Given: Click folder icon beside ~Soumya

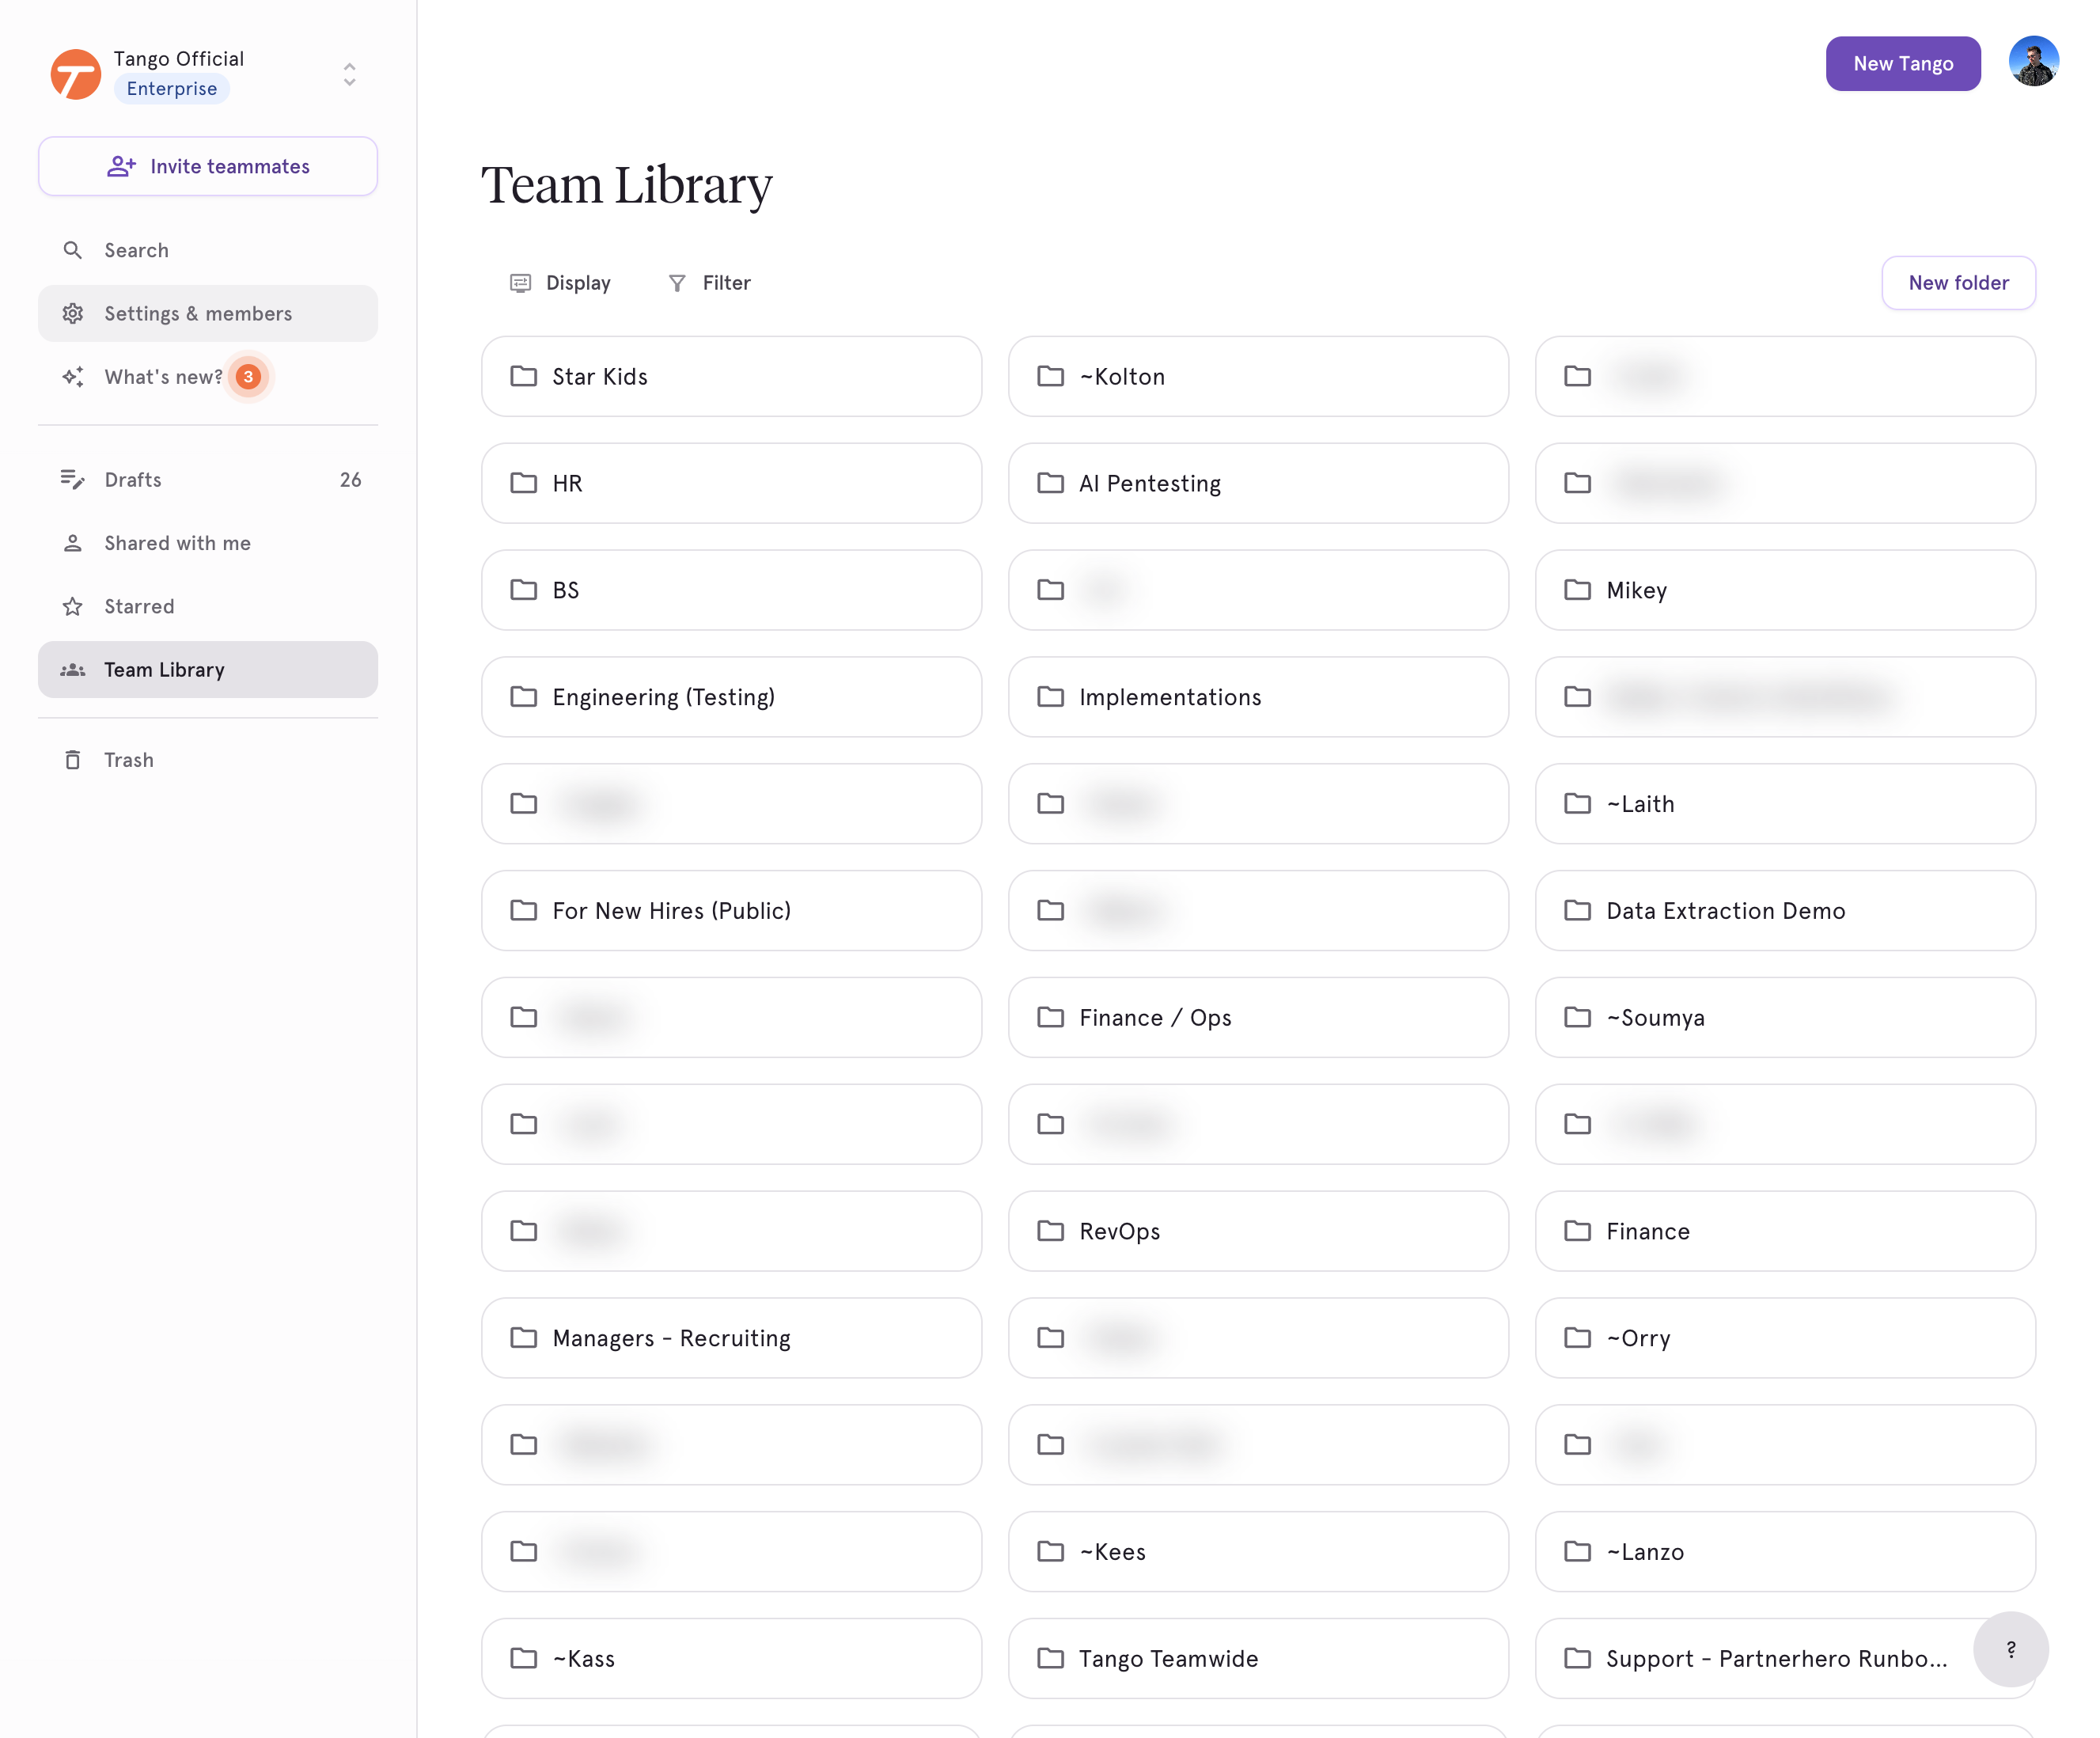Looking at the screenshot, I should 1577,1017.
